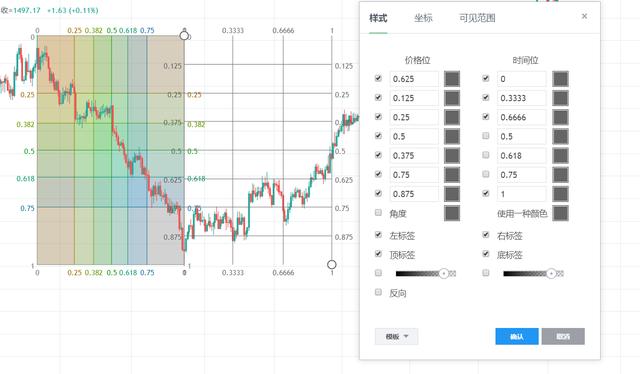Enable the 角度 checkbox
Screen dimensions: 640x374
click(x=378, y=212)
